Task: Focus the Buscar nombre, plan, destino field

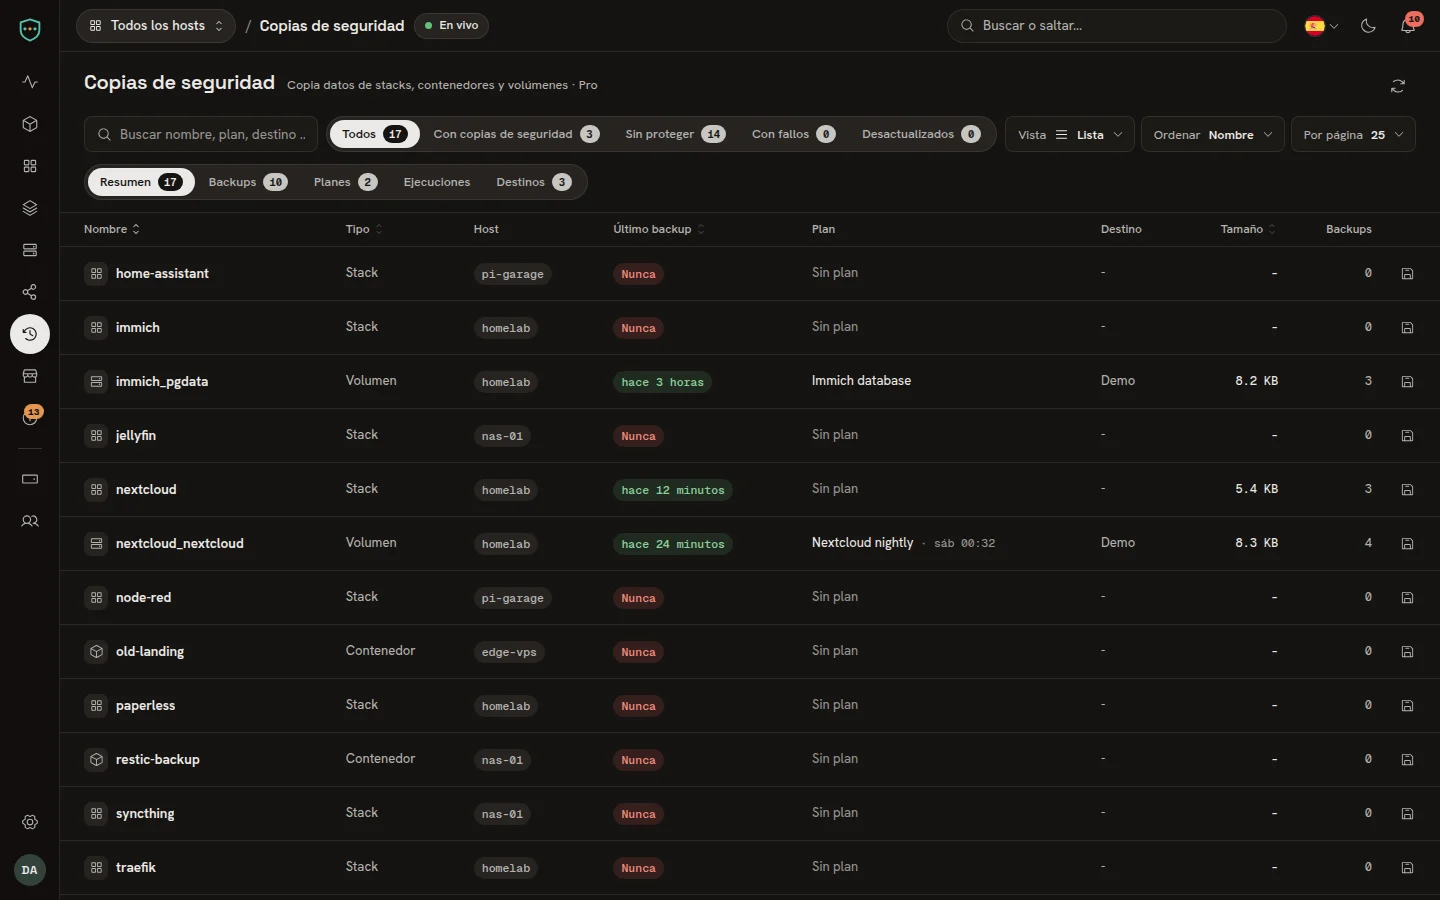Action: click(201, 135)
